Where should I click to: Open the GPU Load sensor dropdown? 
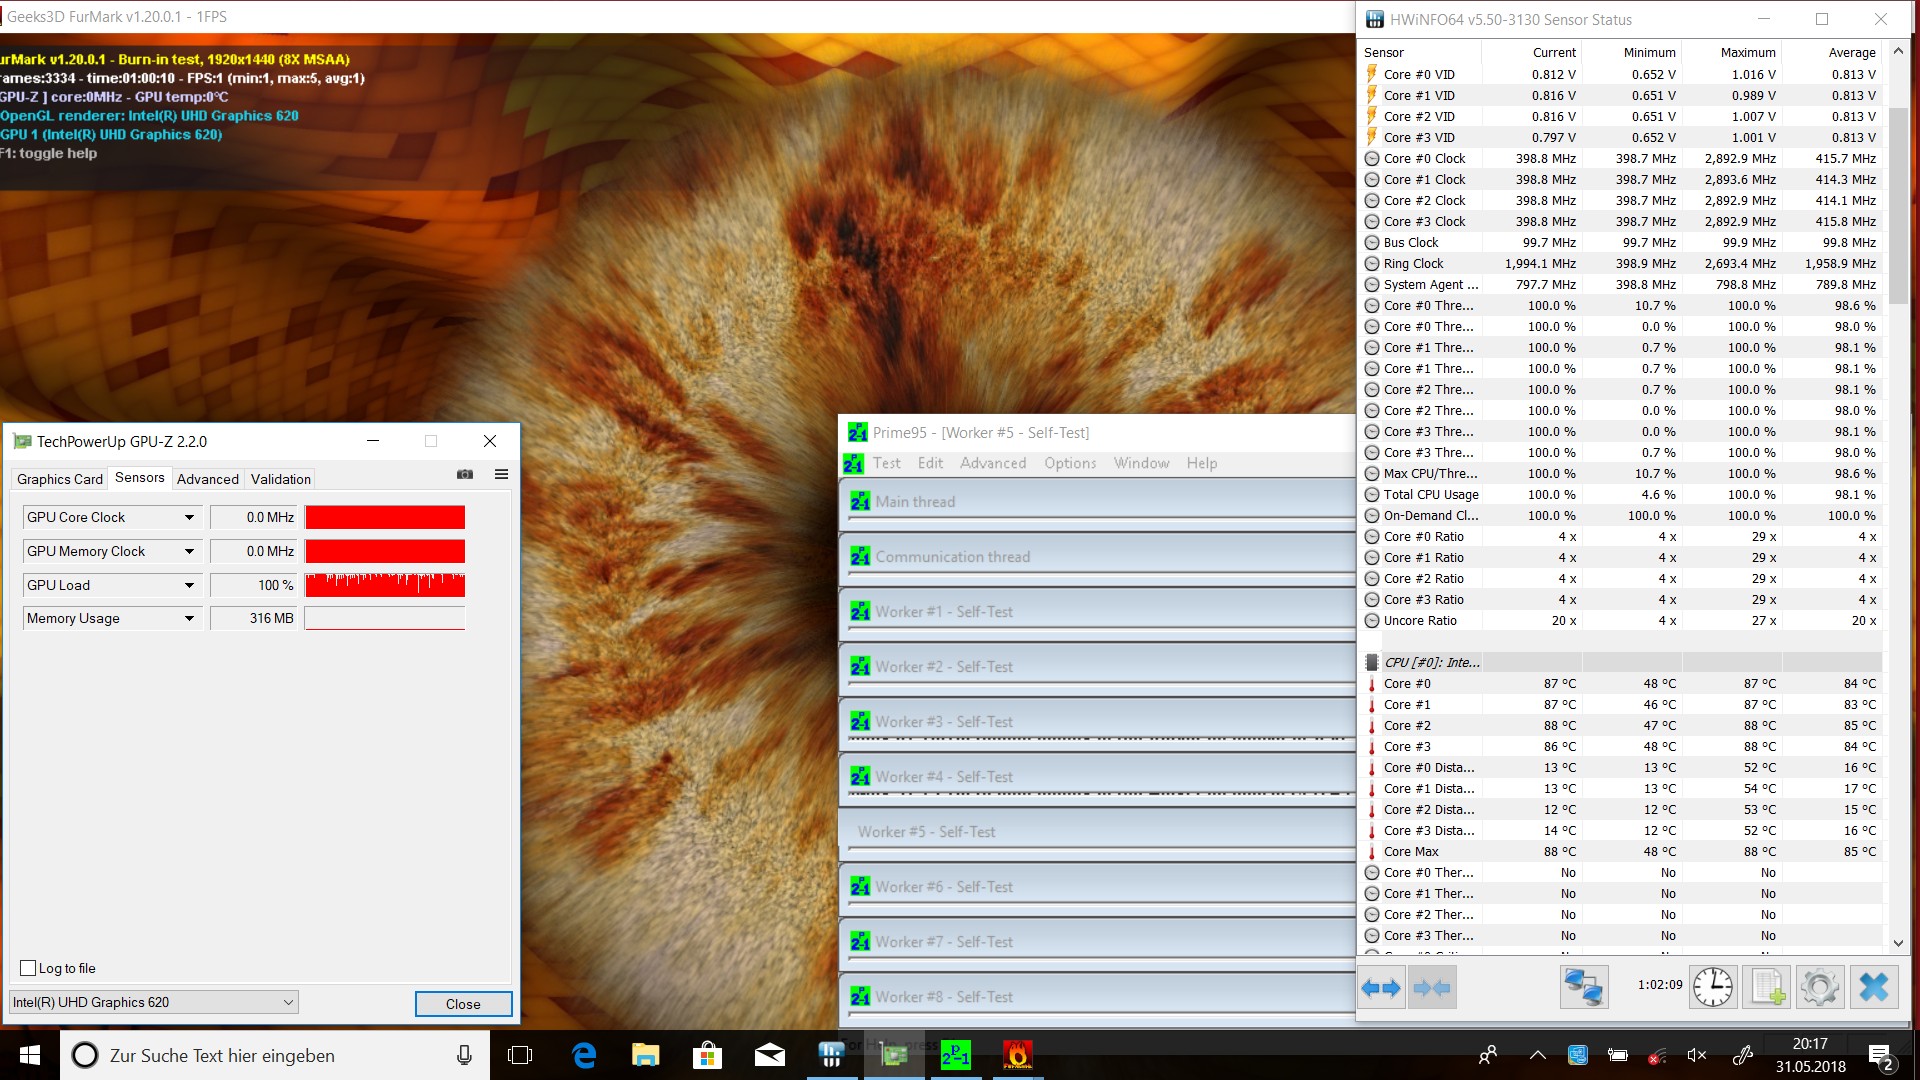189,585
